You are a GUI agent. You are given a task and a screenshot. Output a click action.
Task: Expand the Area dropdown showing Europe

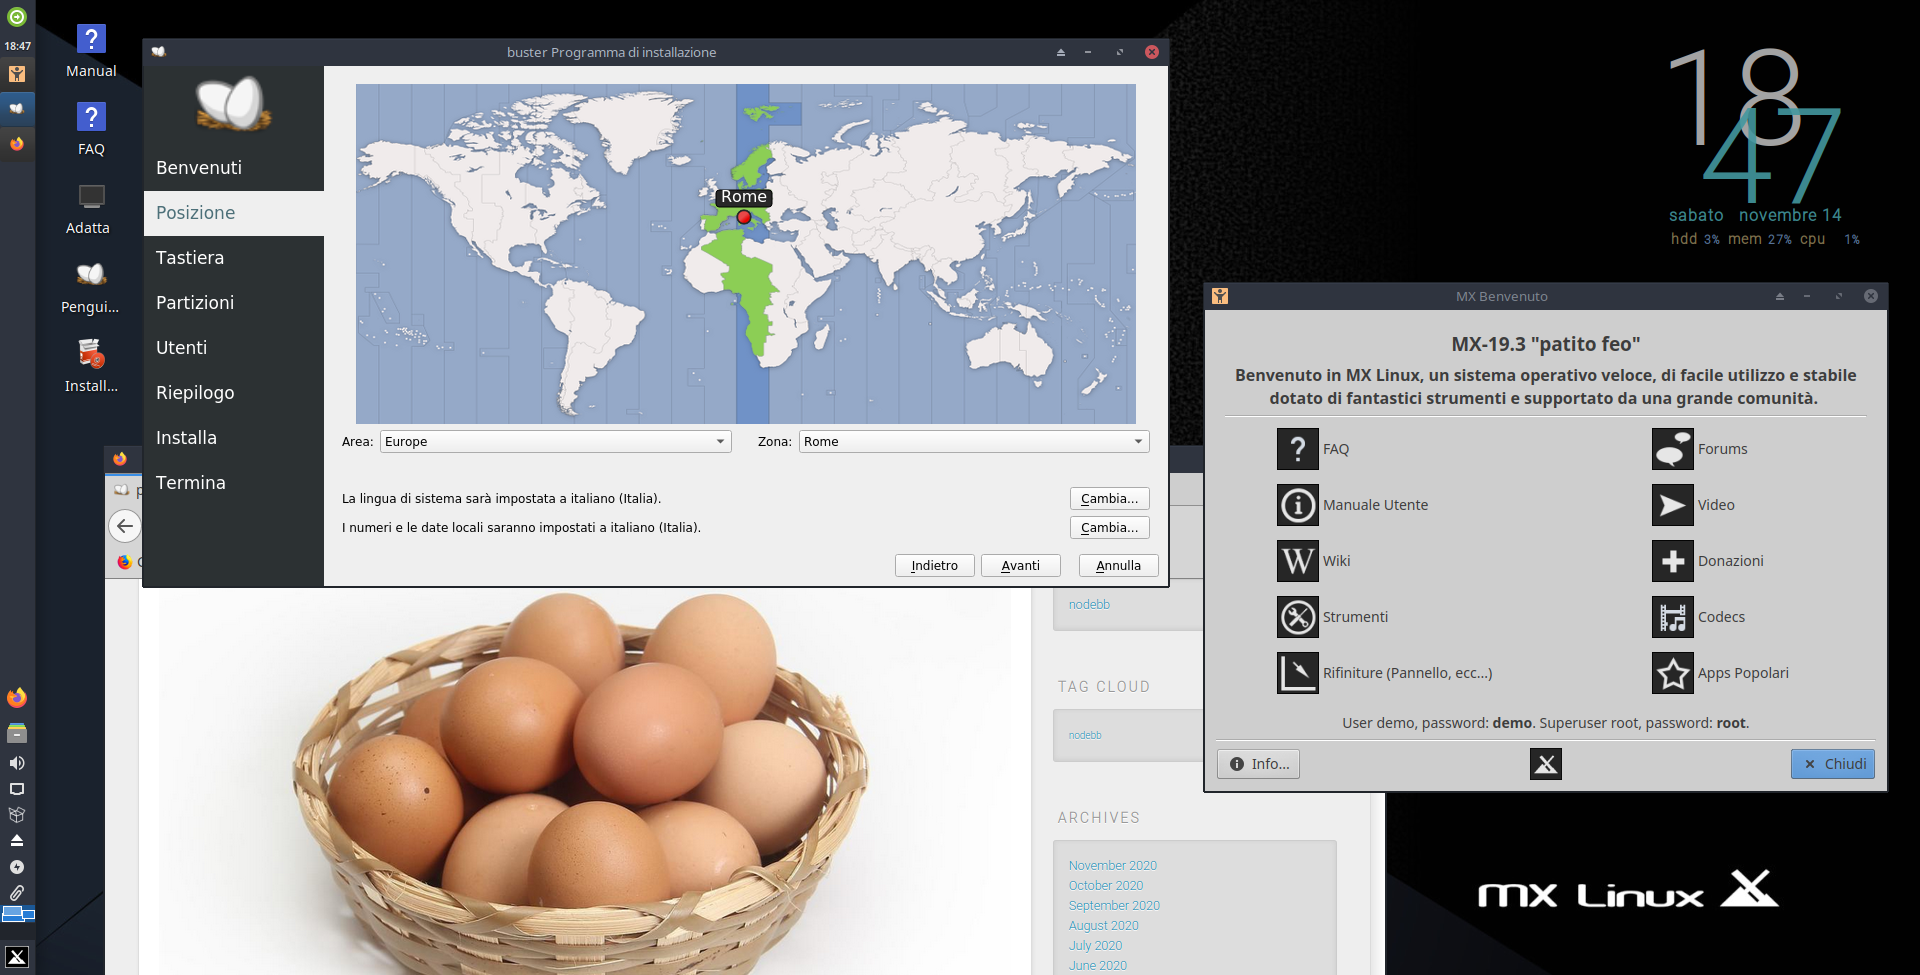click(x=556, y=441)
